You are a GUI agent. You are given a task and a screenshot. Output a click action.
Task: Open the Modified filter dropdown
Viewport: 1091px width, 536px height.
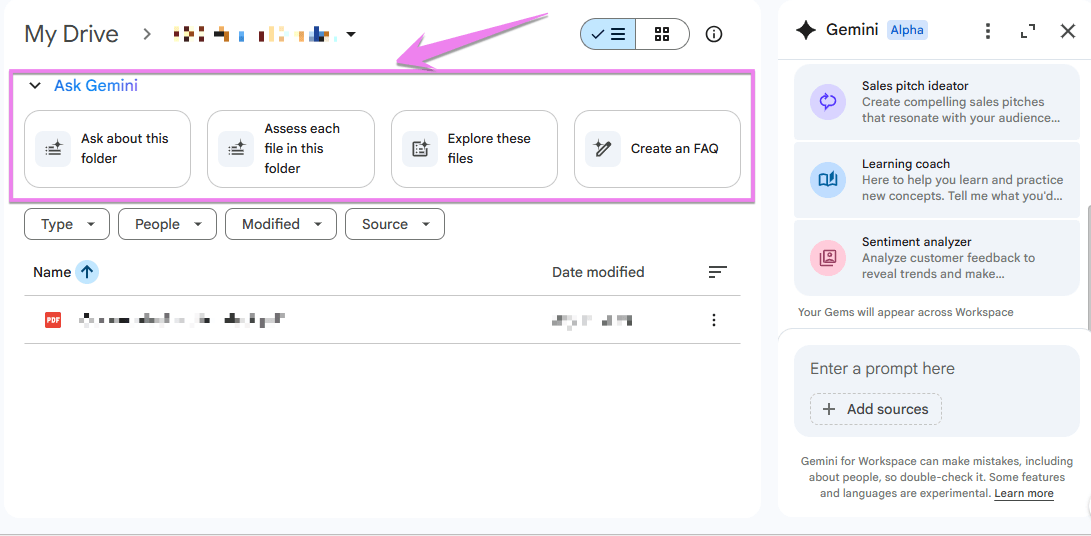coord(281,224)
